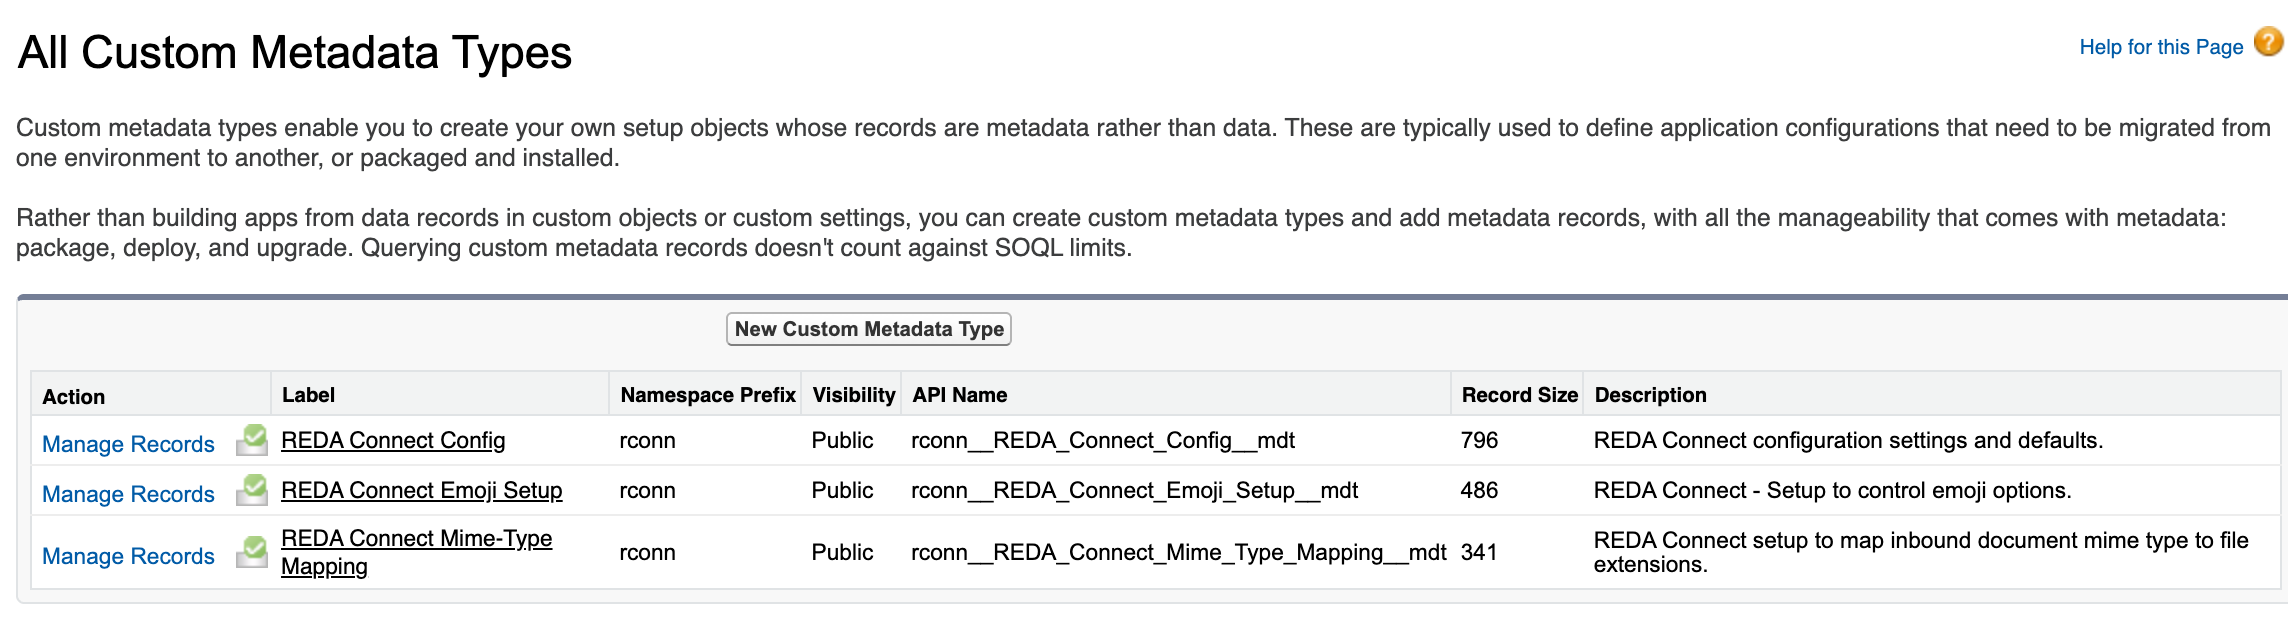This screenshot has width=2288, height=636.
Task: Click the help question mark icon
Action: coord(2268,43)
